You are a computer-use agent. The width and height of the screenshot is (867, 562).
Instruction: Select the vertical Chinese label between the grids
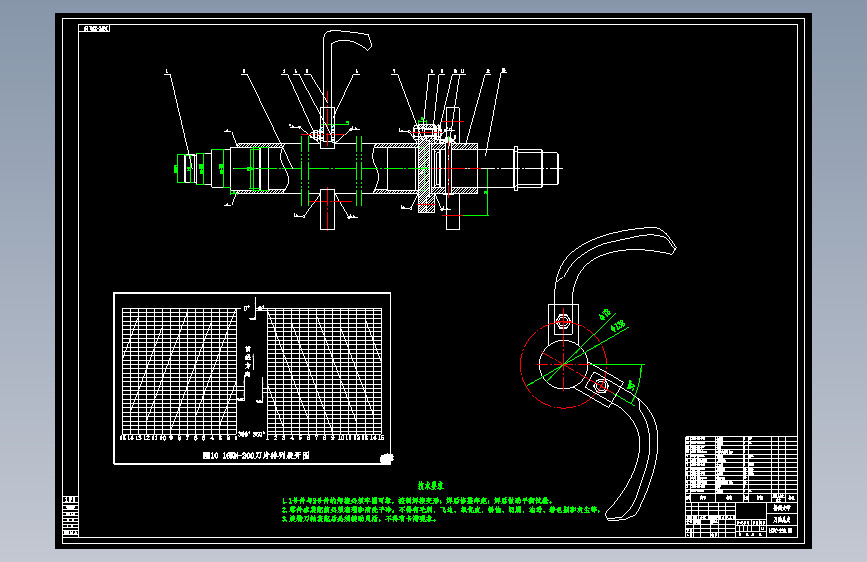[248, 362]
